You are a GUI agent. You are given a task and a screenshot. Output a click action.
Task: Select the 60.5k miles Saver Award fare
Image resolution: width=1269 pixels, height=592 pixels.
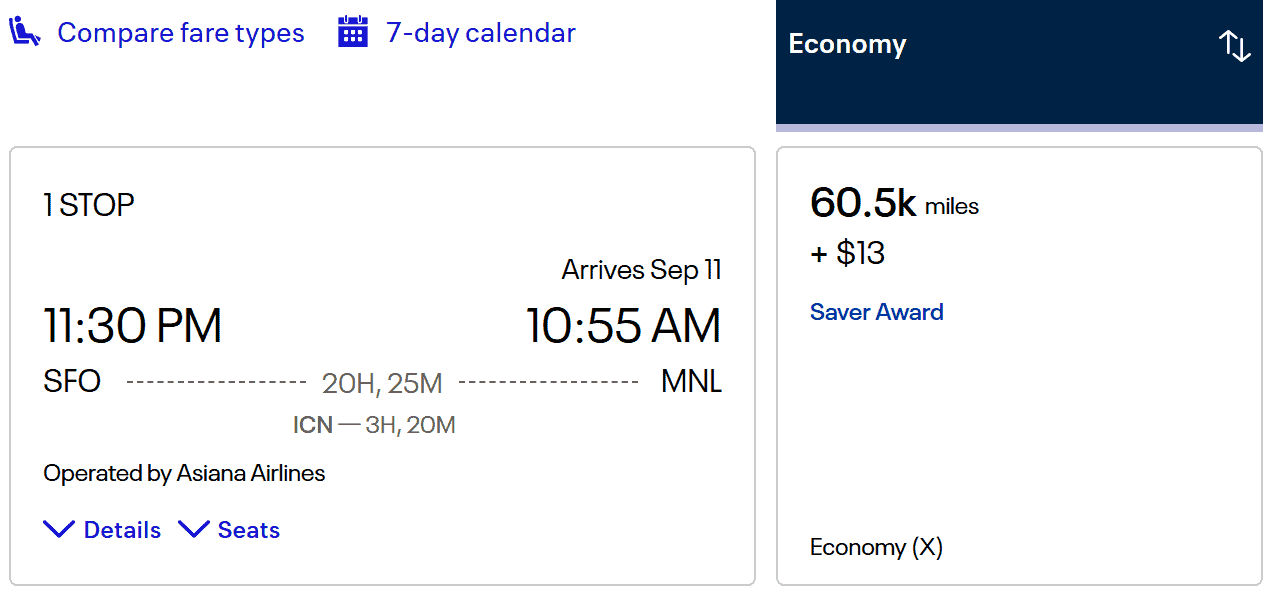point(894,205)
